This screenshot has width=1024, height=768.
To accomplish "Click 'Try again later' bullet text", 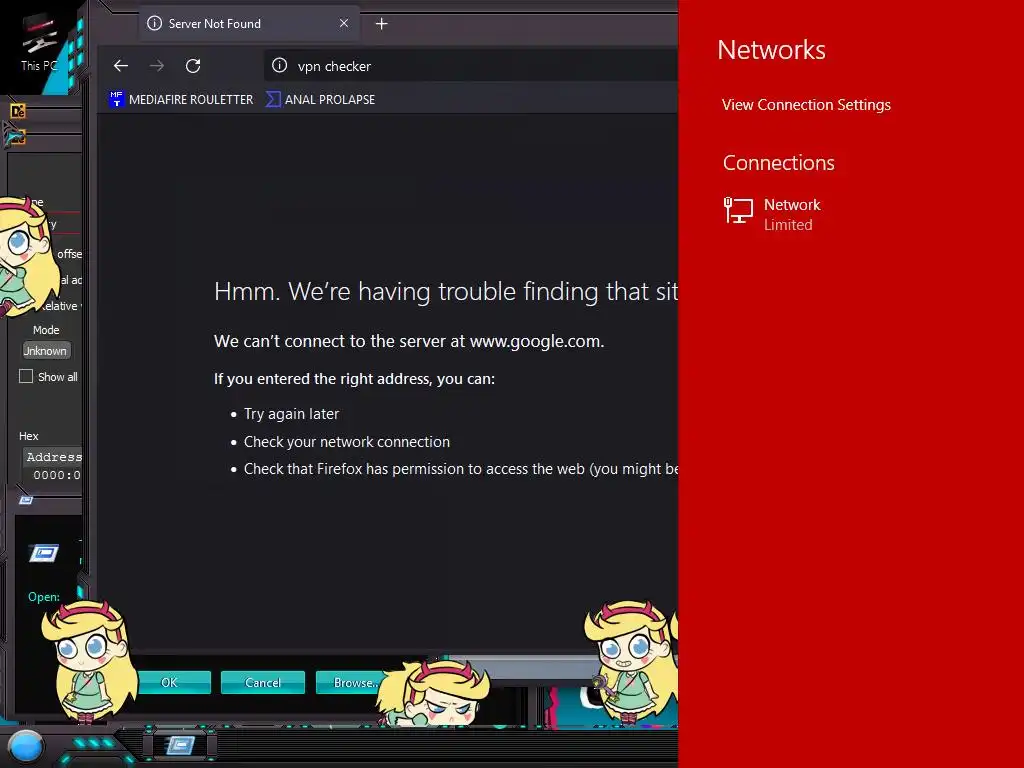I will (x=291, y=413).
